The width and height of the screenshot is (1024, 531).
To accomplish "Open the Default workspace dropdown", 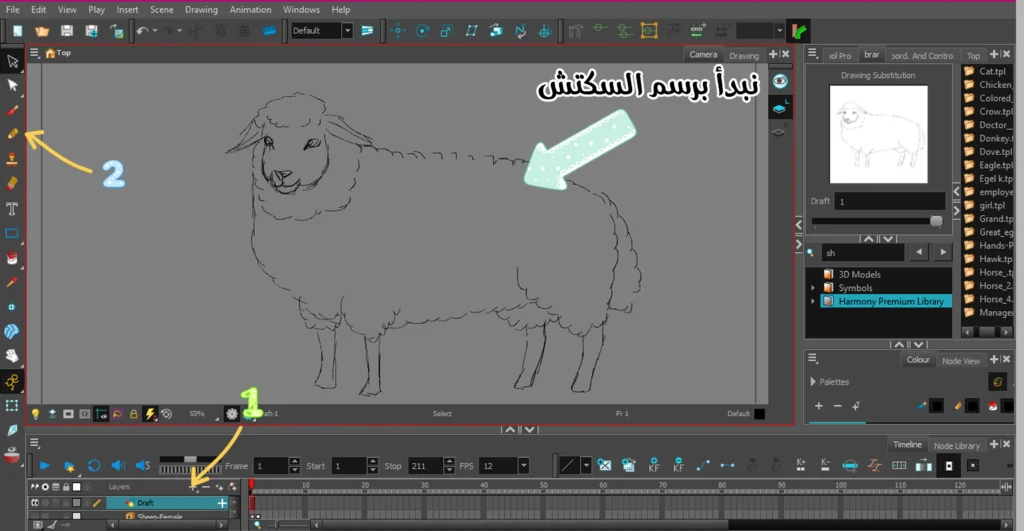I will click(x=347, y=31).
